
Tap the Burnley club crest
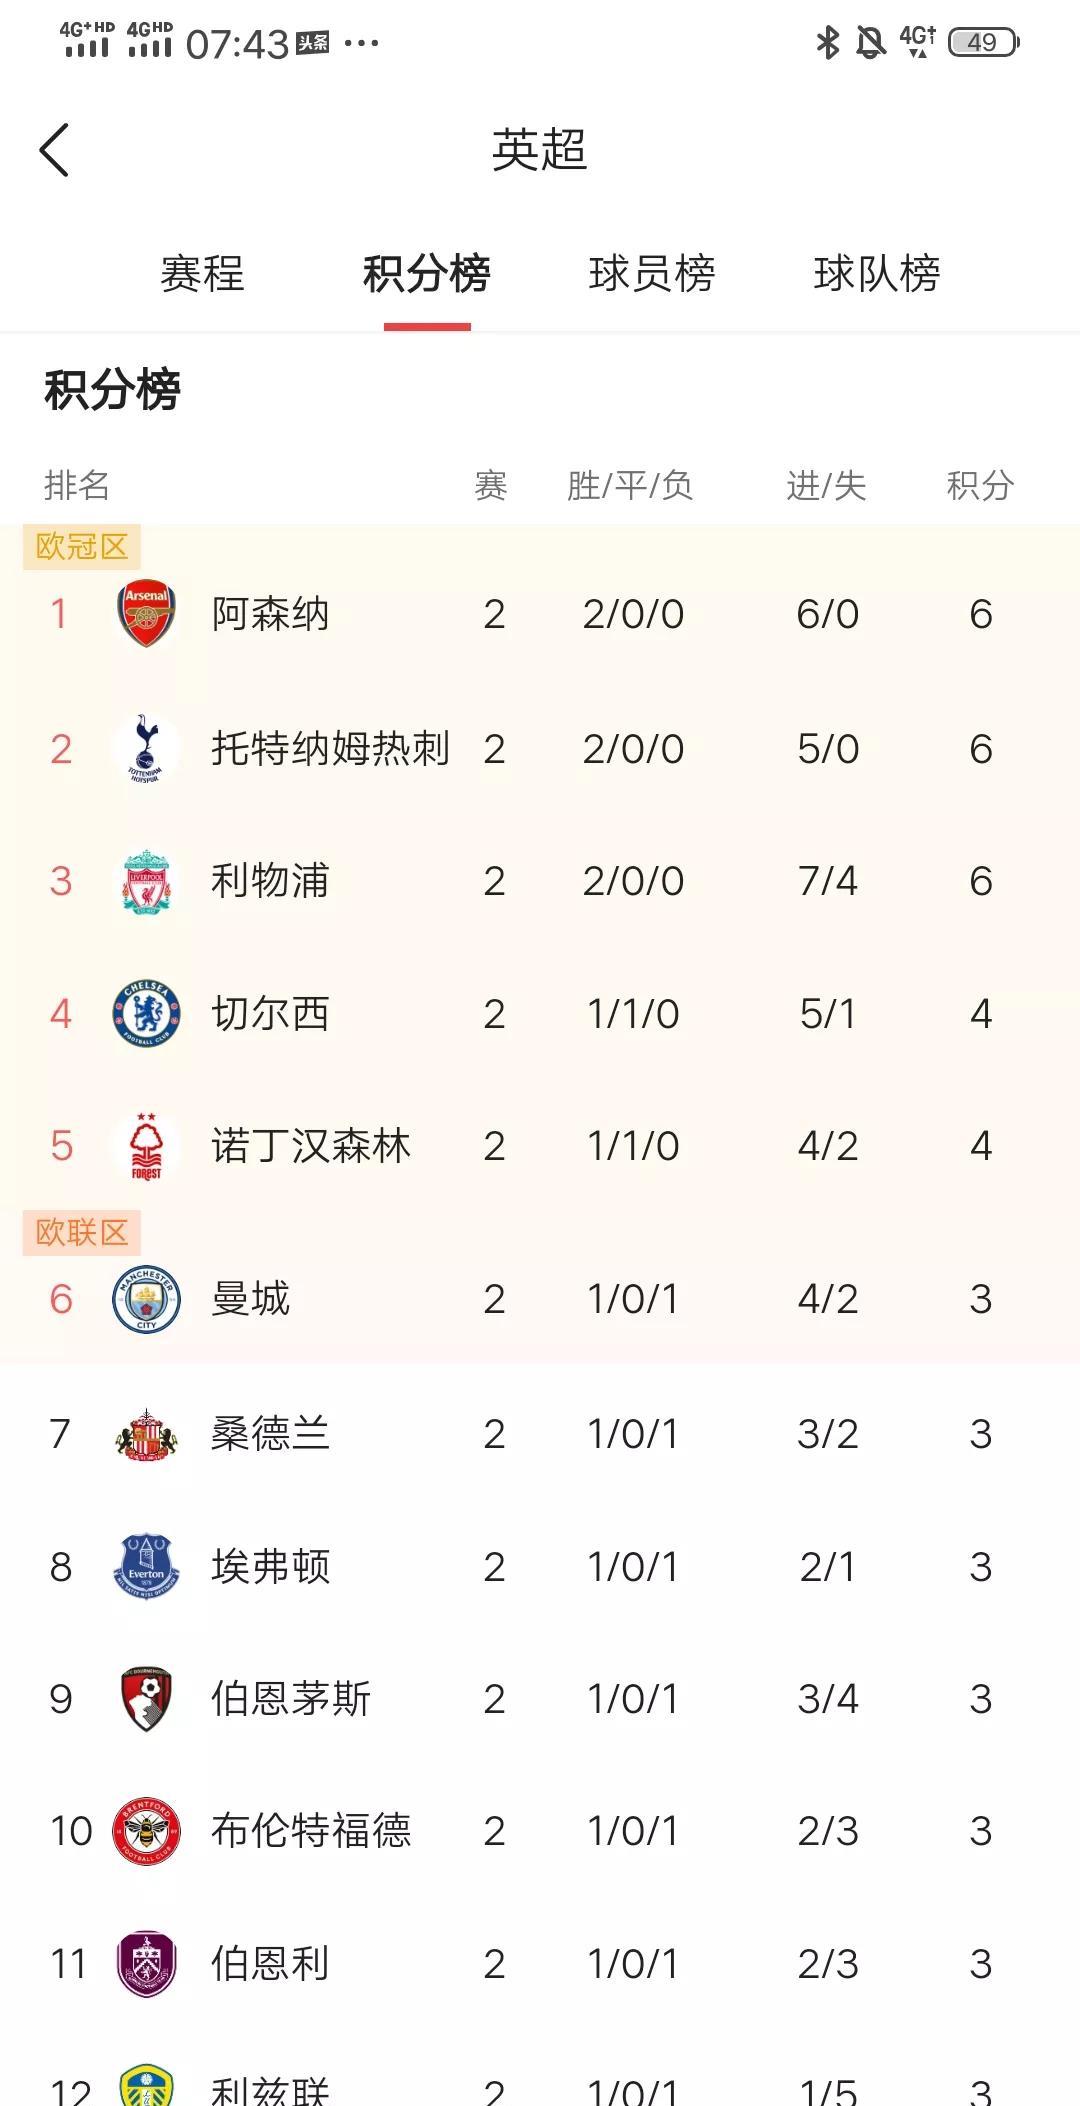click(x=146, y=1964)
